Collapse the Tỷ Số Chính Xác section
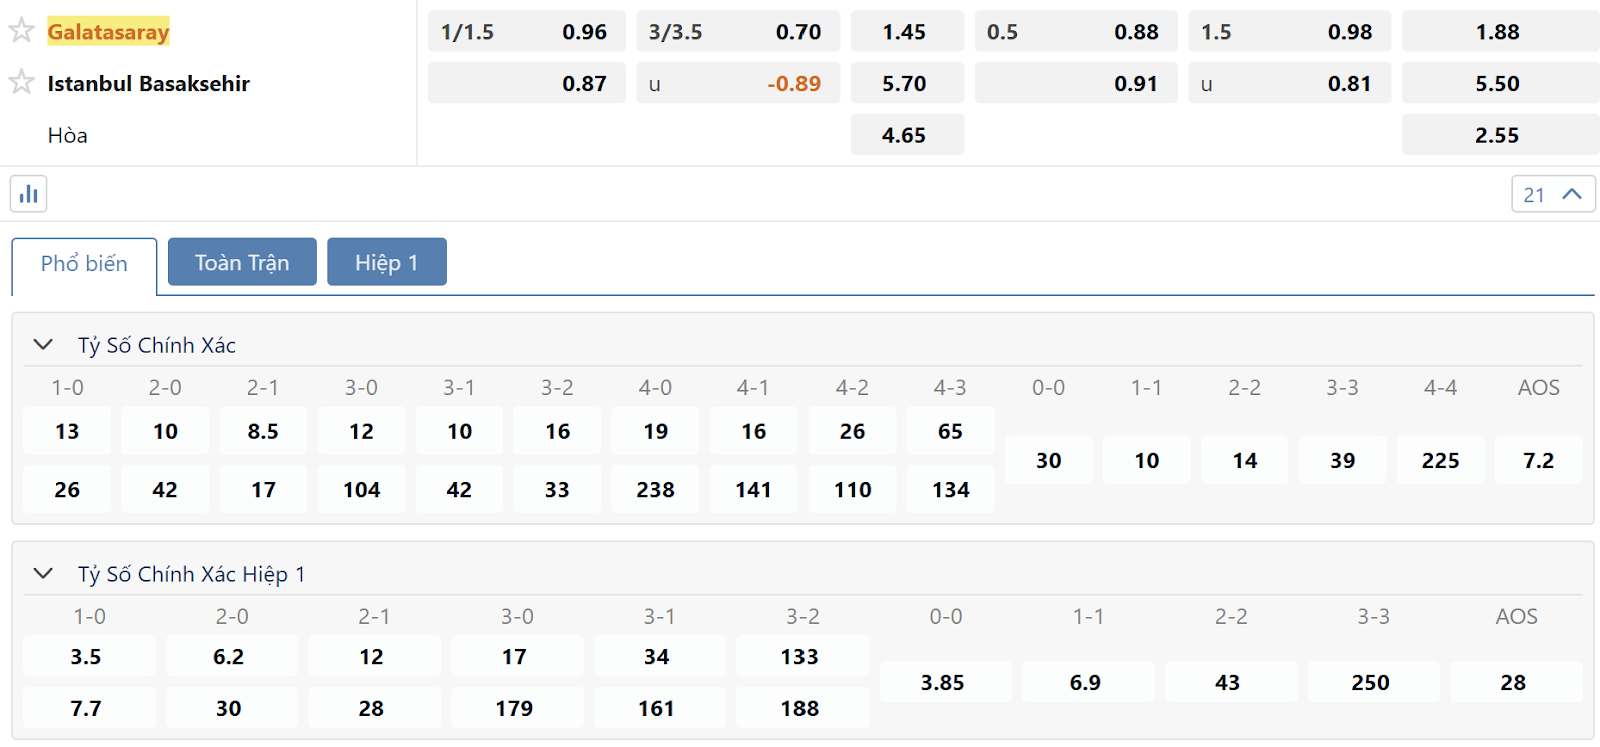This screenshot has height=747, width=1600. [x=43, y=345]
